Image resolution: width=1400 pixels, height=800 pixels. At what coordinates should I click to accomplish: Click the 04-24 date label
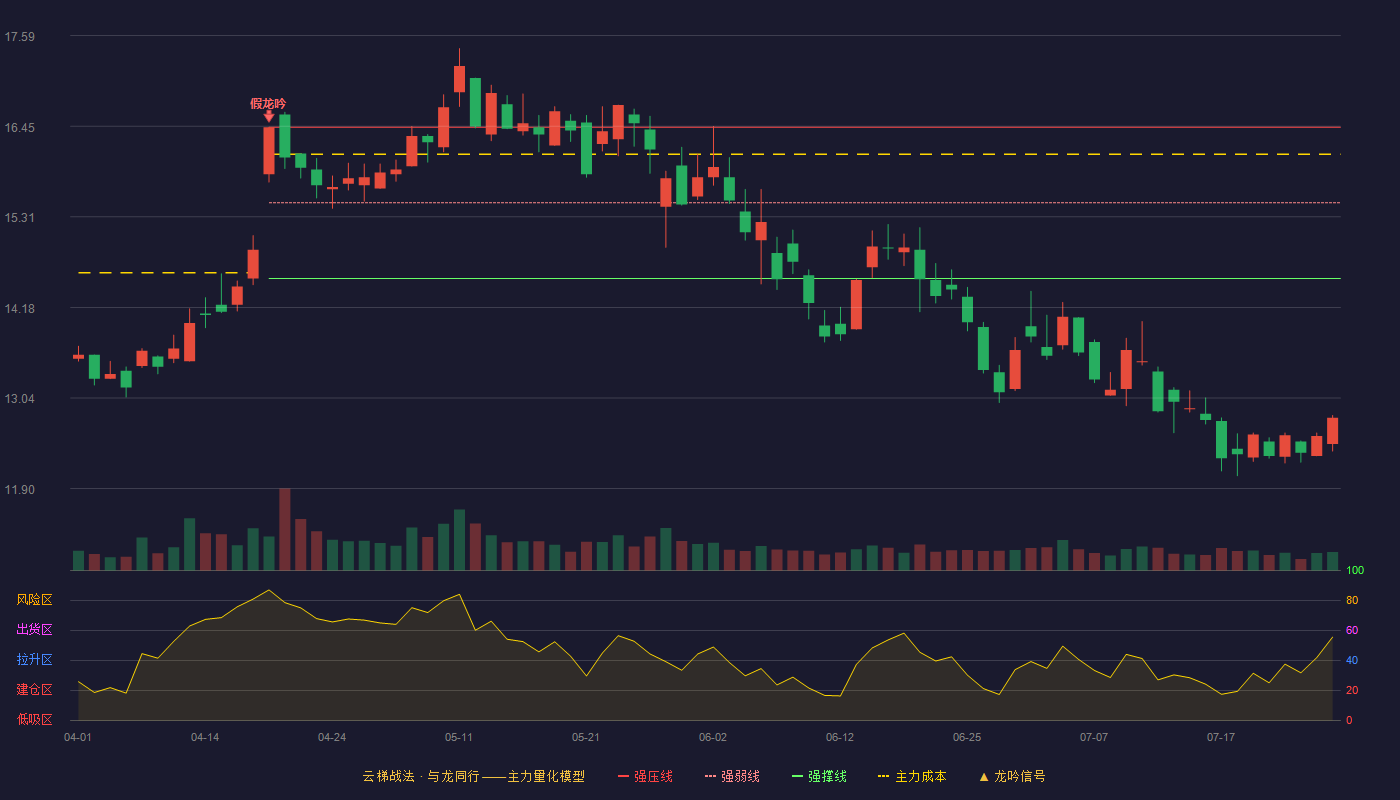point(332,737)
